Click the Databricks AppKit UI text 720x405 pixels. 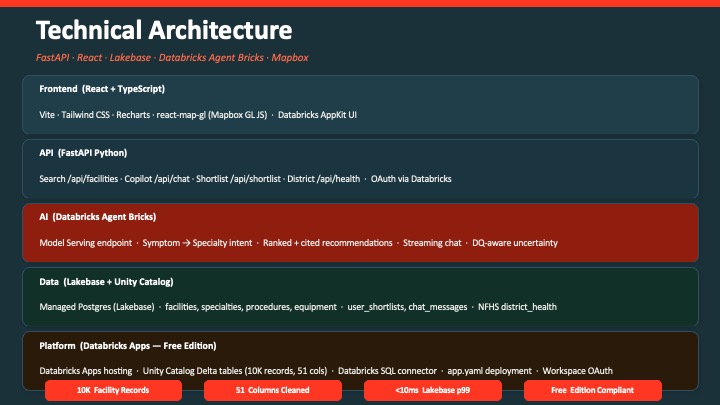pyautogui.click(x=317, y=115)
